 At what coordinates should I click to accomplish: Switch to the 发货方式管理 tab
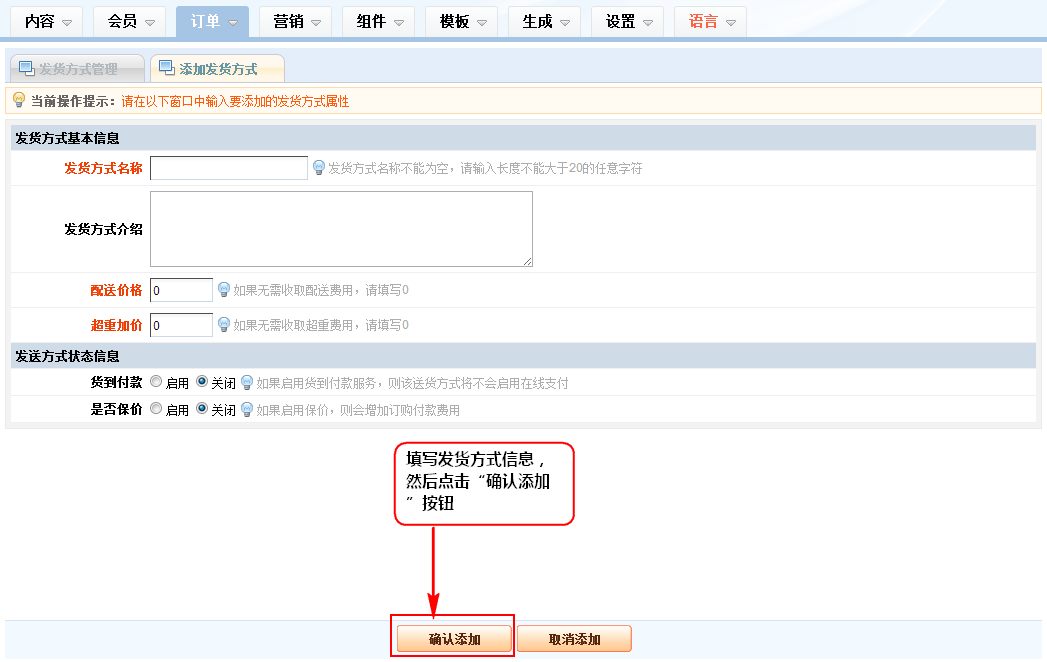point(77,69)
